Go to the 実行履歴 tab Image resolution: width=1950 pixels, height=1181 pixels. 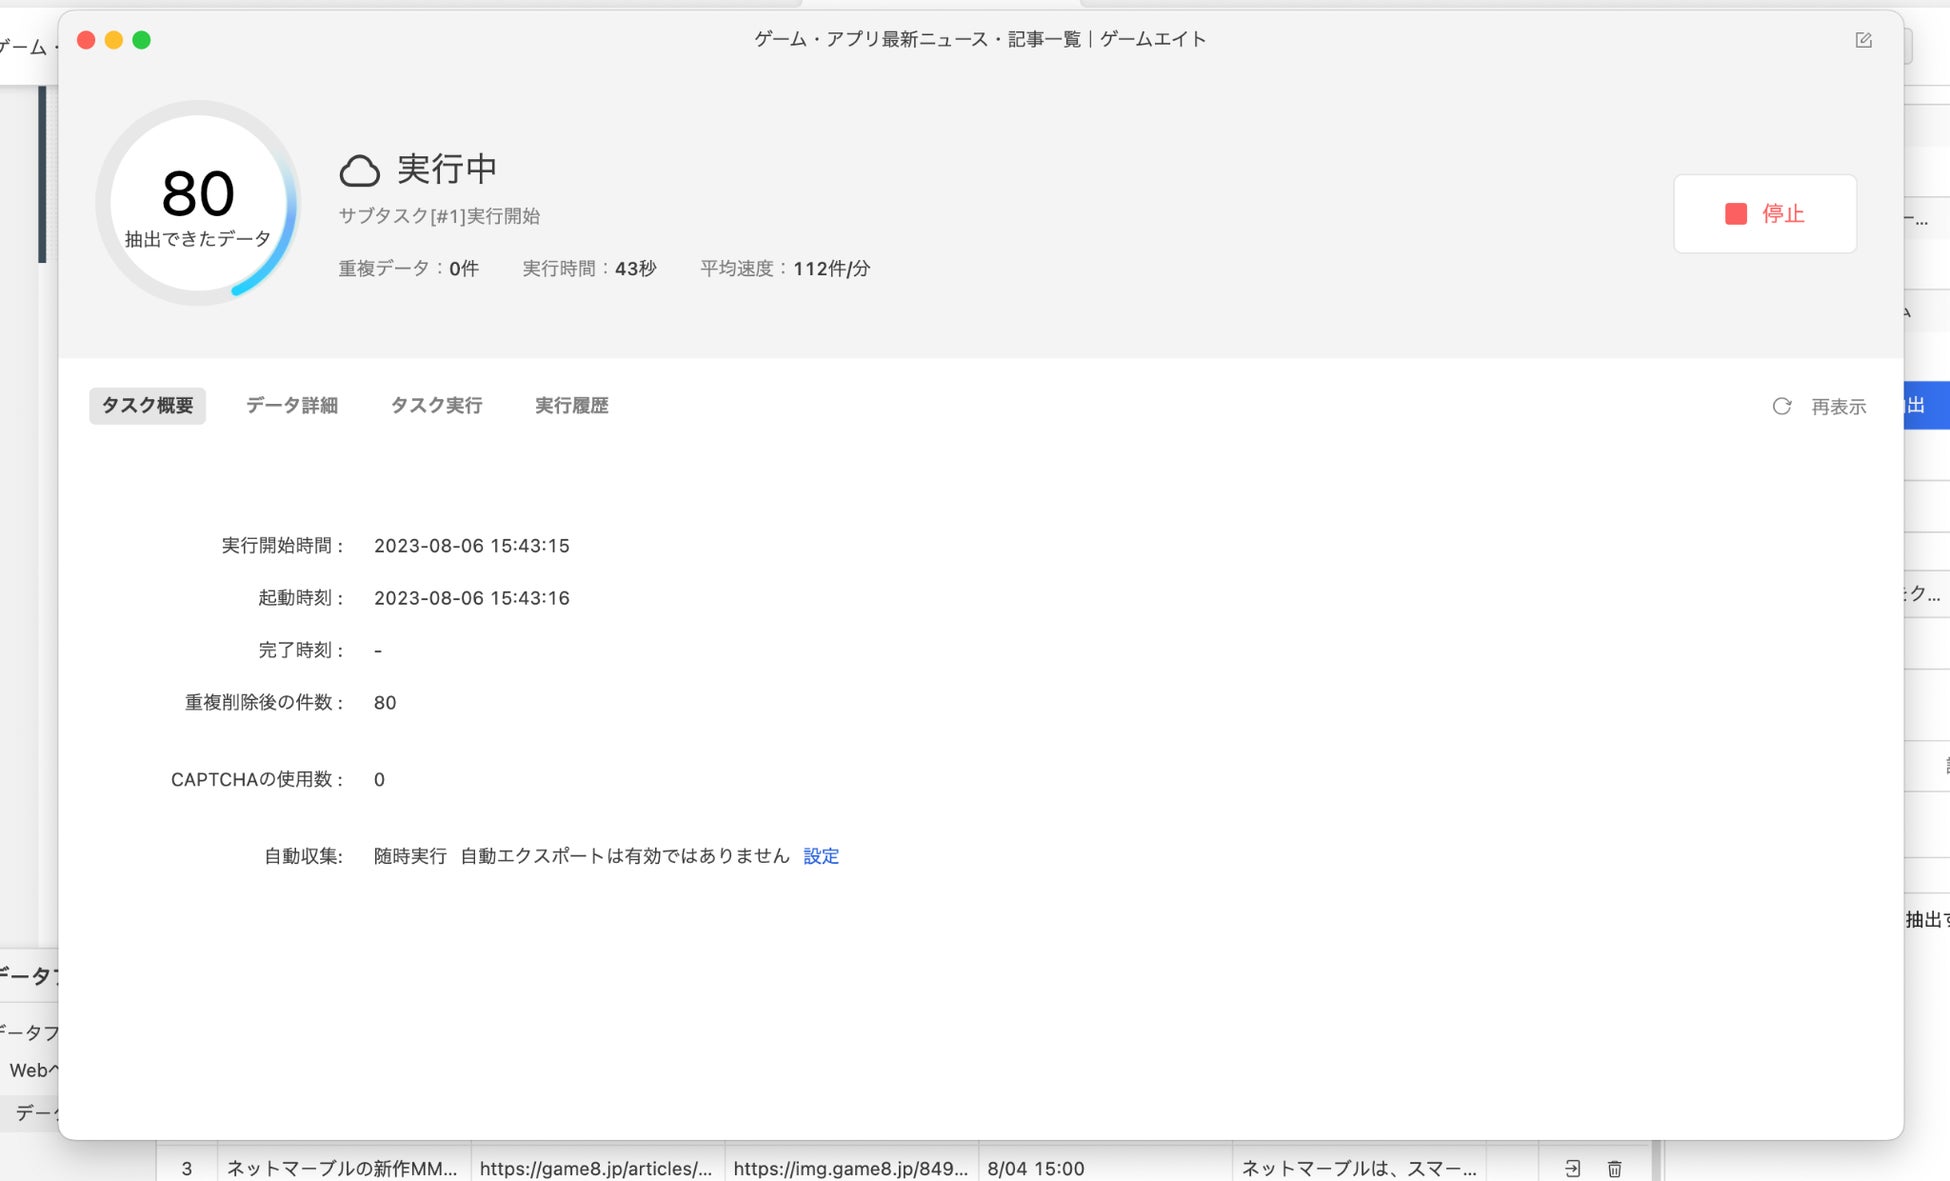click(x=571, y=406)
